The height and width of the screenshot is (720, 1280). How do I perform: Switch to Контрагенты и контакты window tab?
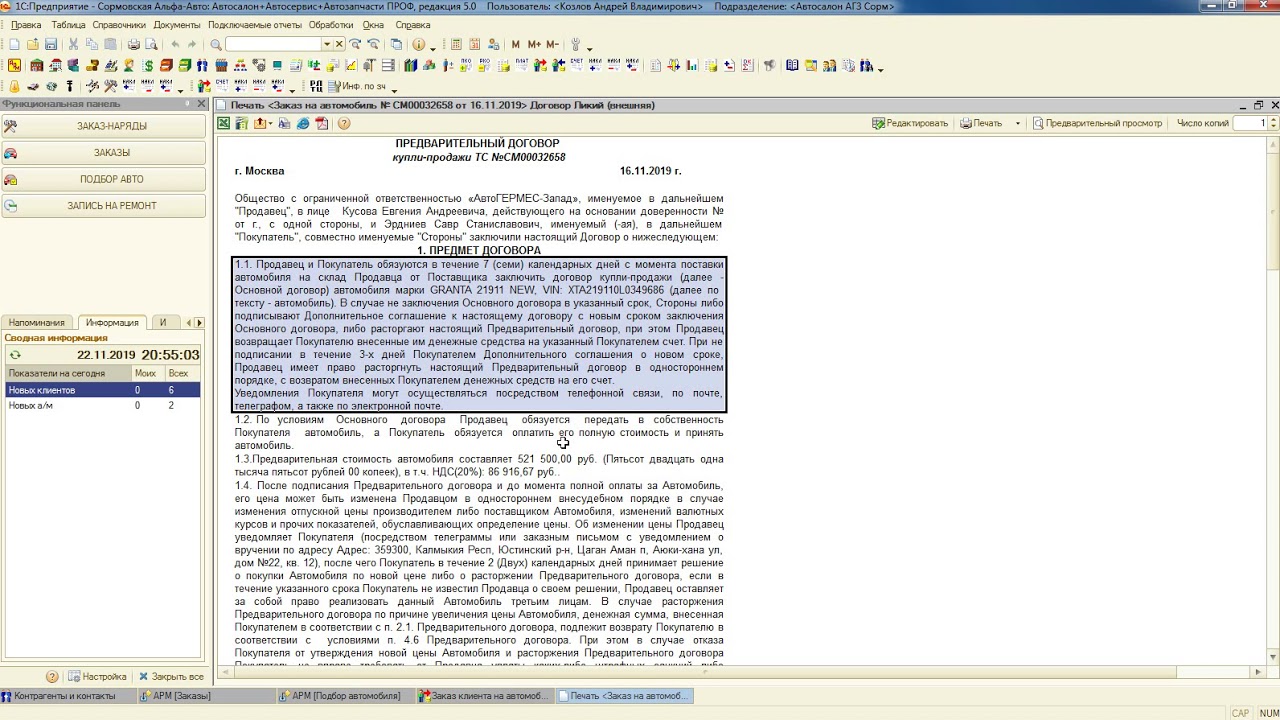point(68,696)
